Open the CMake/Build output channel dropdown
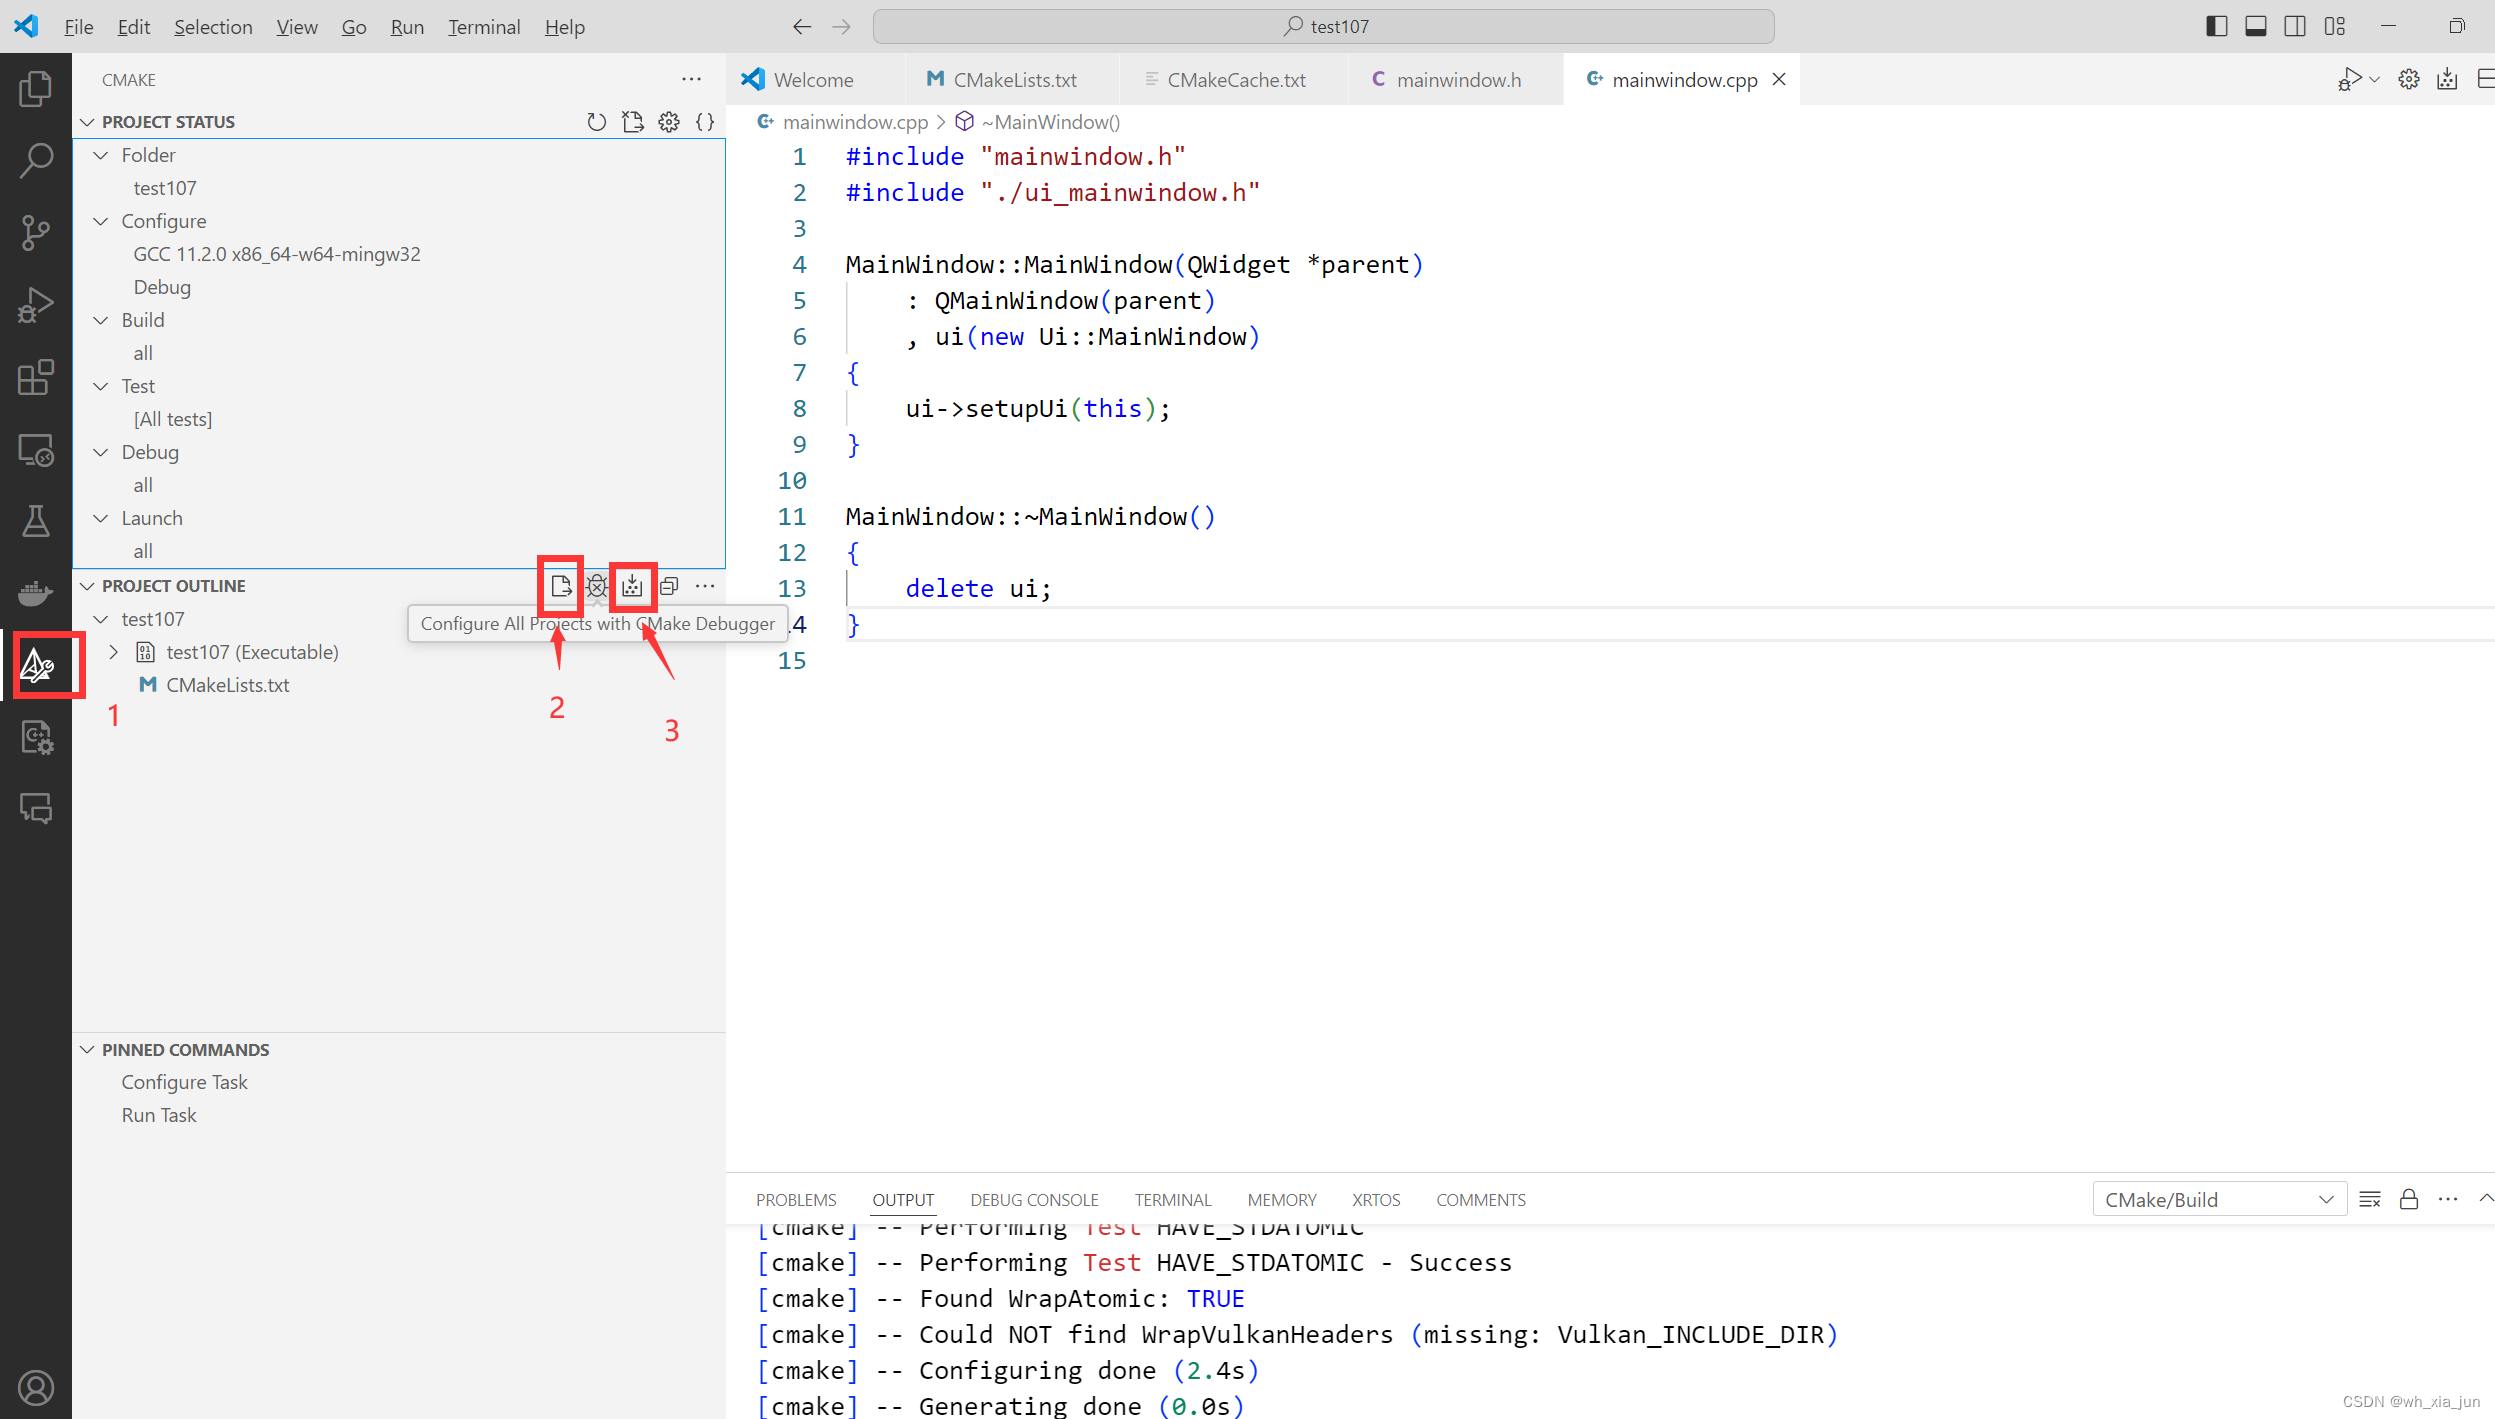Viewport: 2495px width, 1419px height. point(2219,1199)
